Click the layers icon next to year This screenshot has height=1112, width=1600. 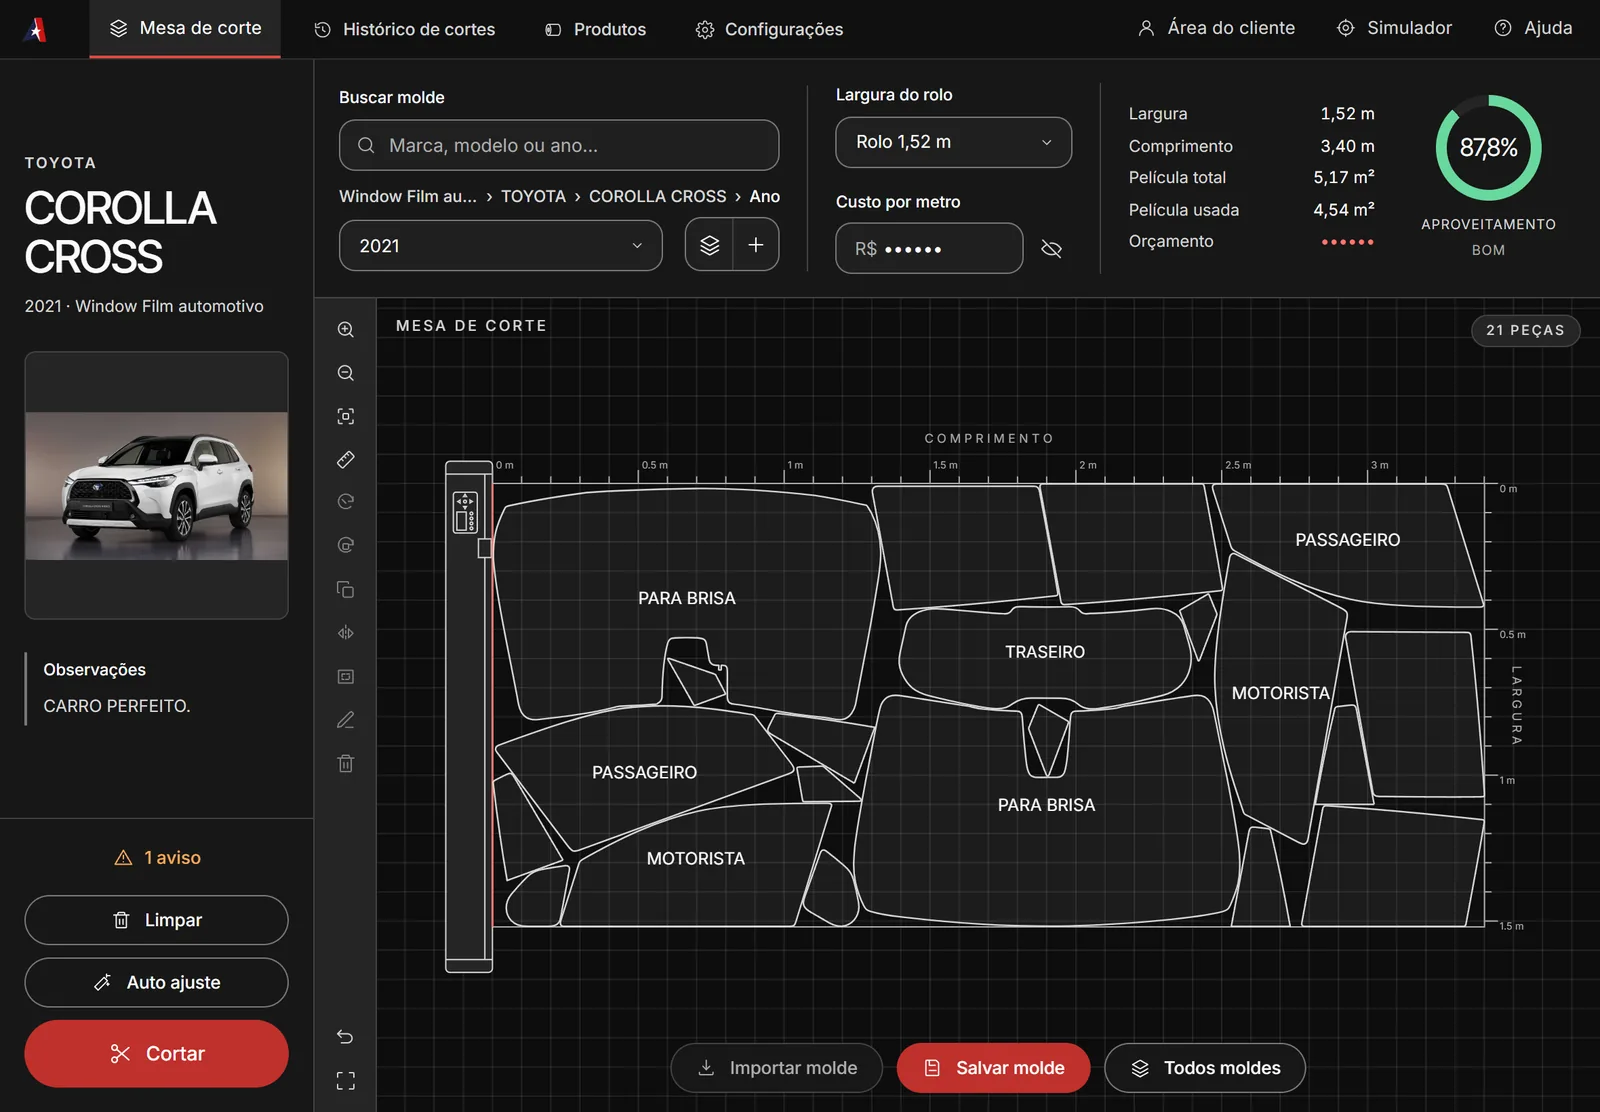709,245
